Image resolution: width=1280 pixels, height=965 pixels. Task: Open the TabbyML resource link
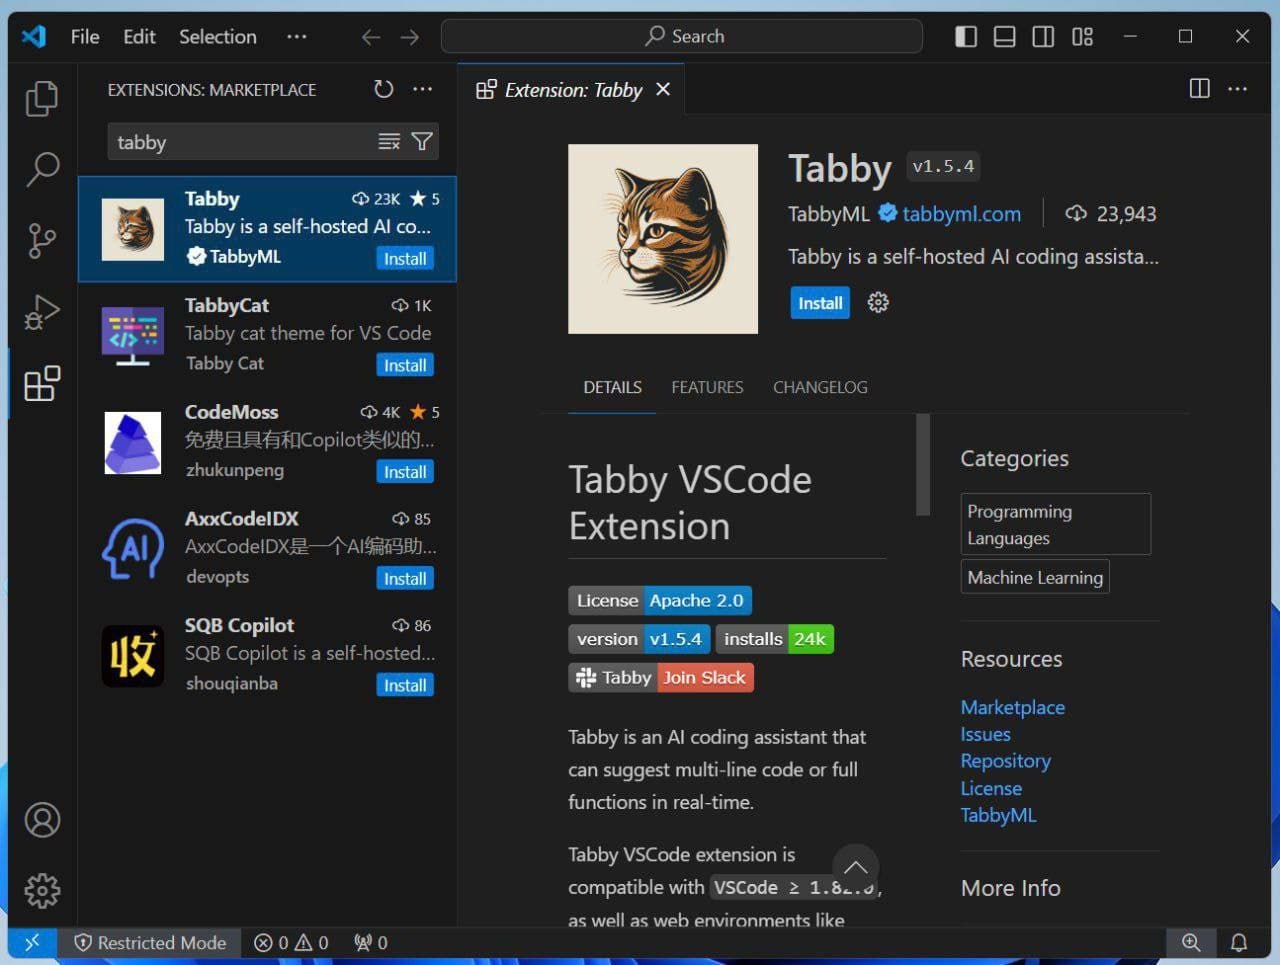pyautogui.click(x=998, y=815)
